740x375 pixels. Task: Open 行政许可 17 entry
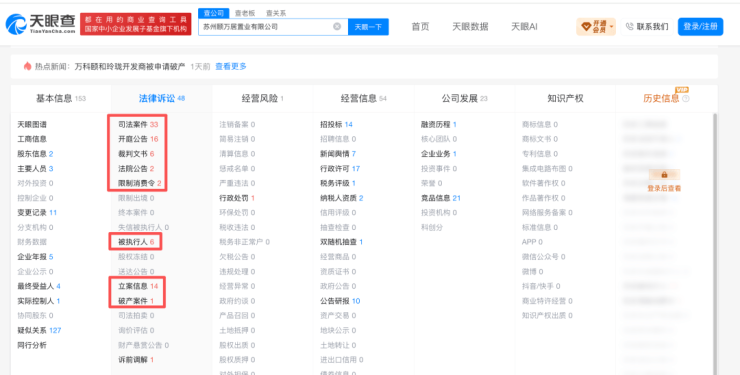[340, 168]
